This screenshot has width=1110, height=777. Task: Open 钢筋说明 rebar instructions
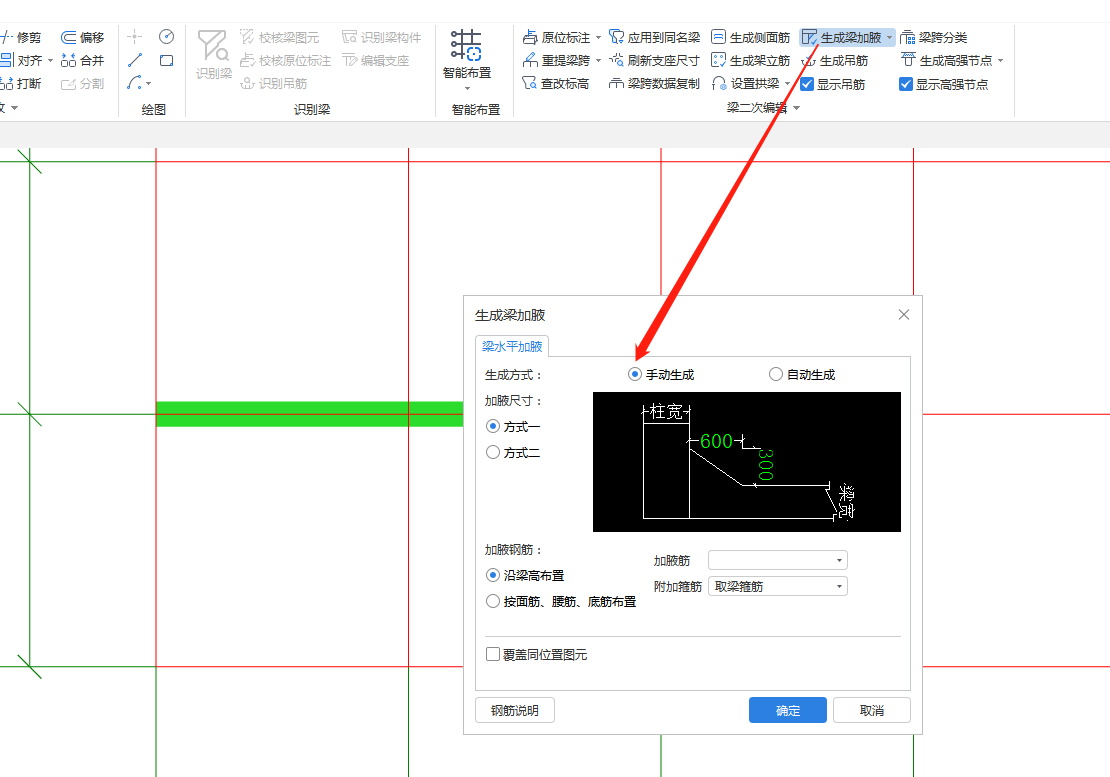click(x=514, y=711)
